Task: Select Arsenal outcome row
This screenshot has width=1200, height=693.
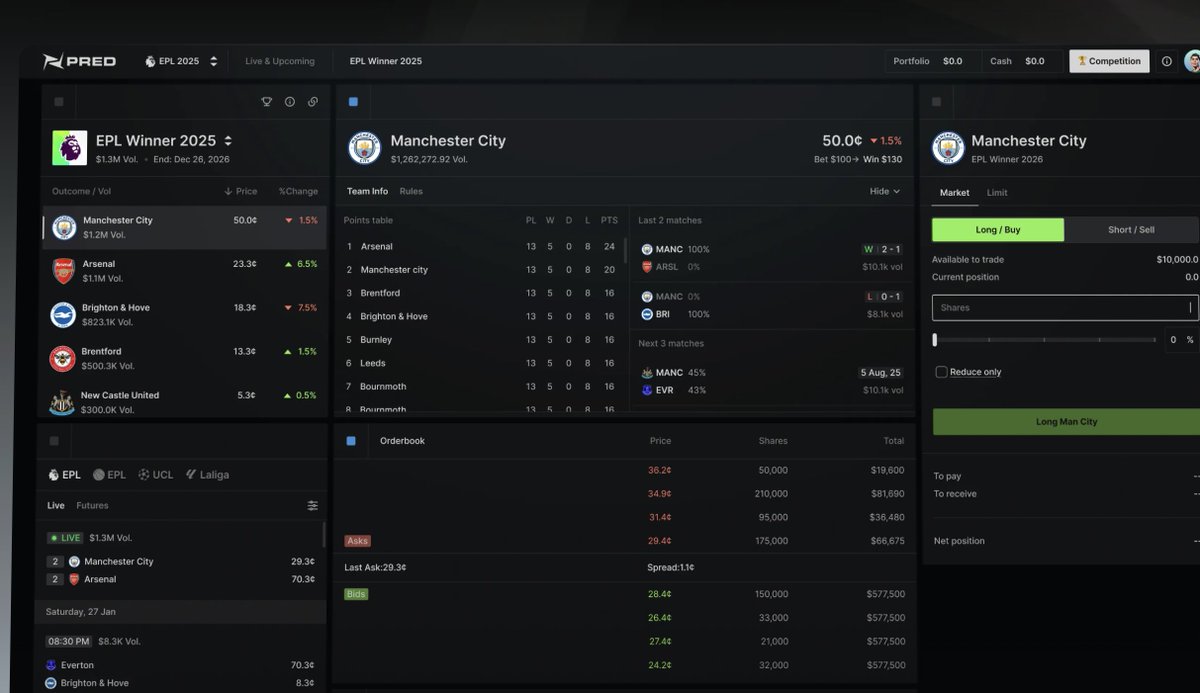Action: (185, 271)
